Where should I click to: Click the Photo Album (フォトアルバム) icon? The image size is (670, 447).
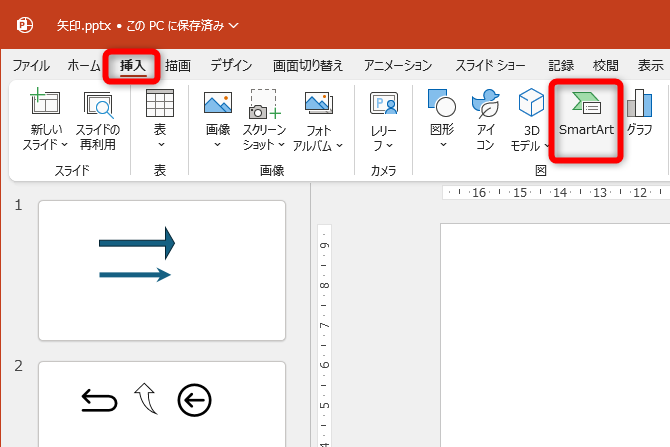click(x=319, y=103)
